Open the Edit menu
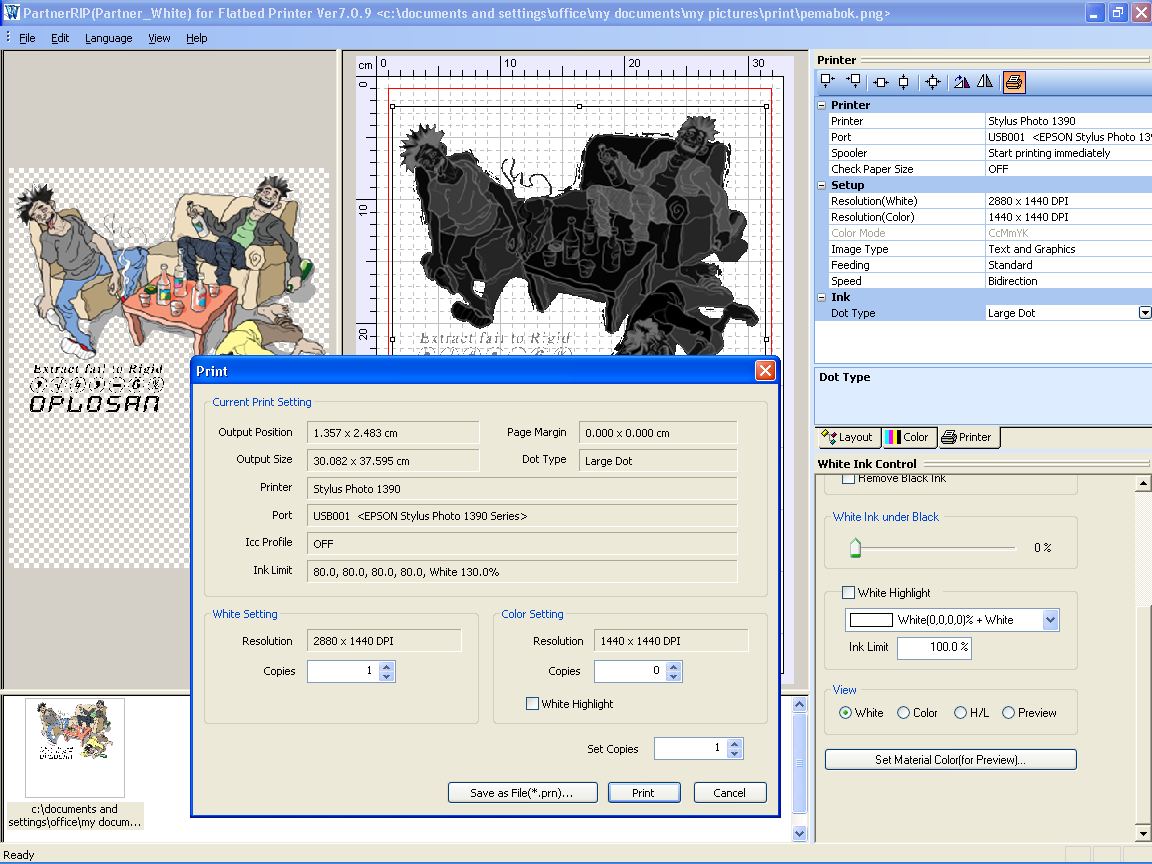Screen dimensions: 1152x864 pyautogui.click(x=60, y=38)
